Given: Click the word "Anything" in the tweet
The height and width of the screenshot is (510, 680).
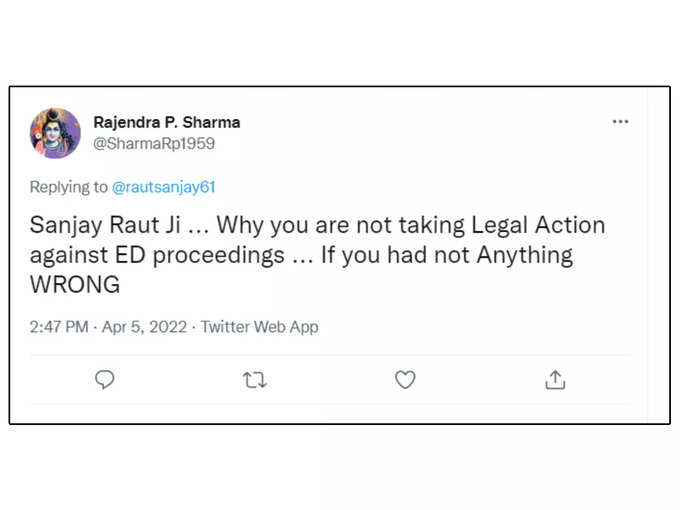Looking at the screenshot, I should (525, 255).
